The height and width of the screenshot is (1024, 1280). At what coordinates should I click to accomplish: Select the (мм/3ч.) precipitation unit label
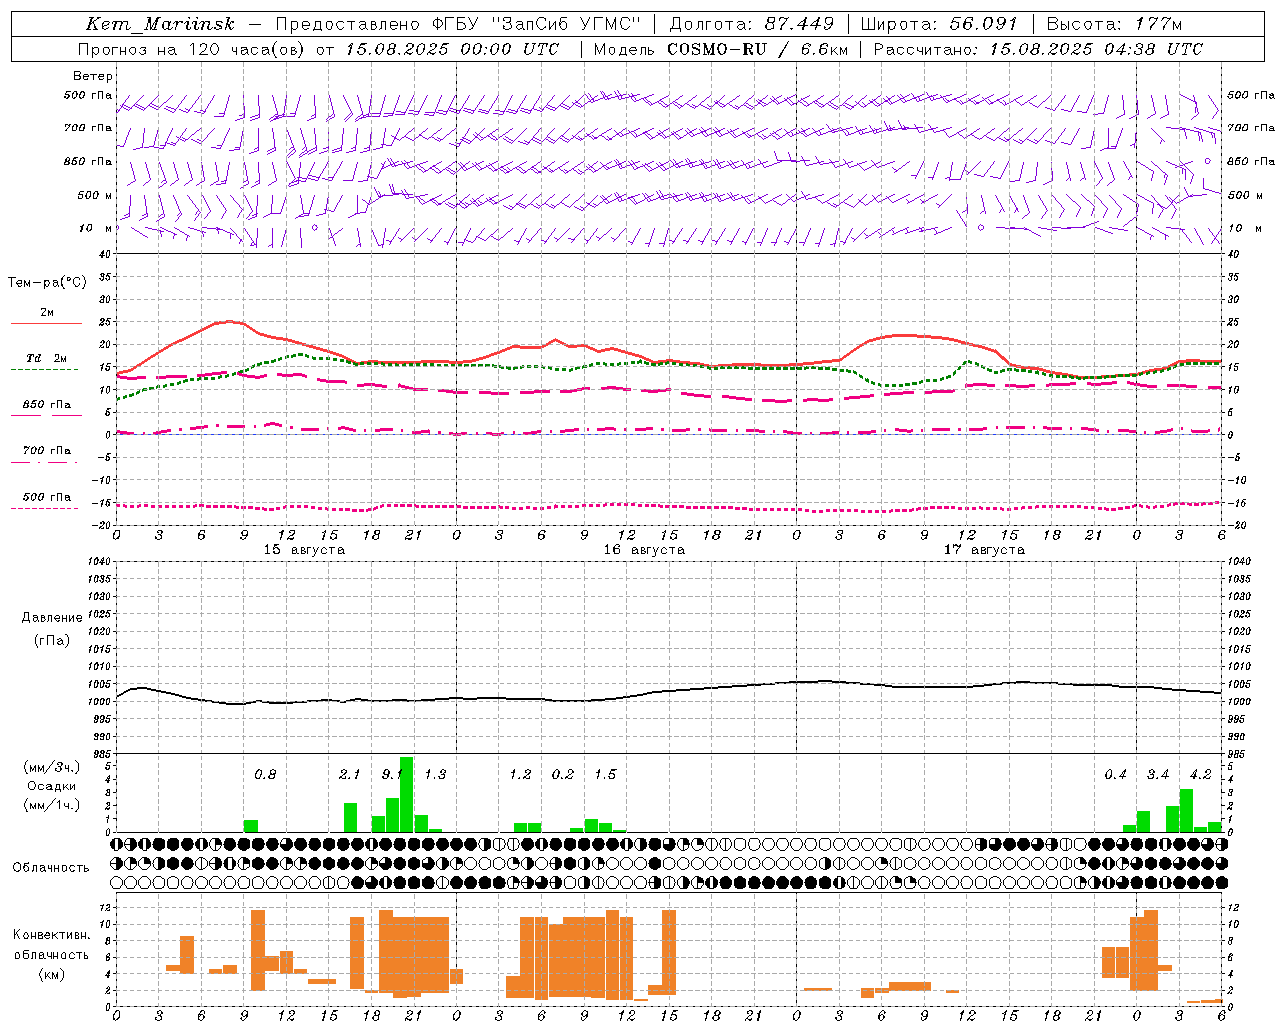(51, 768)
